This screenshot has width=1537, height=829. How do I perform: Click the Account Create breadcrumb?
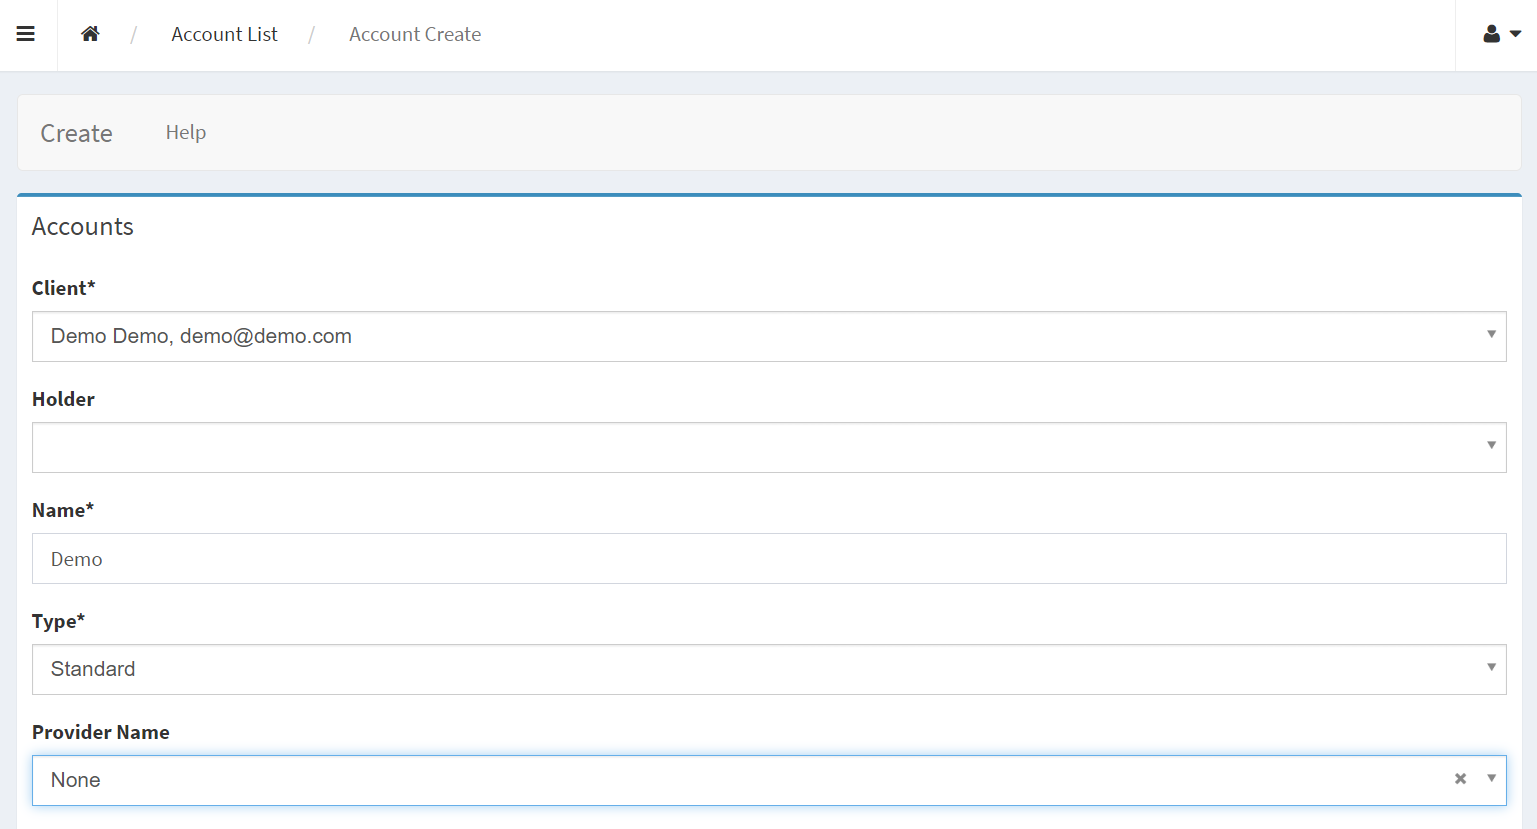point(415,34)
